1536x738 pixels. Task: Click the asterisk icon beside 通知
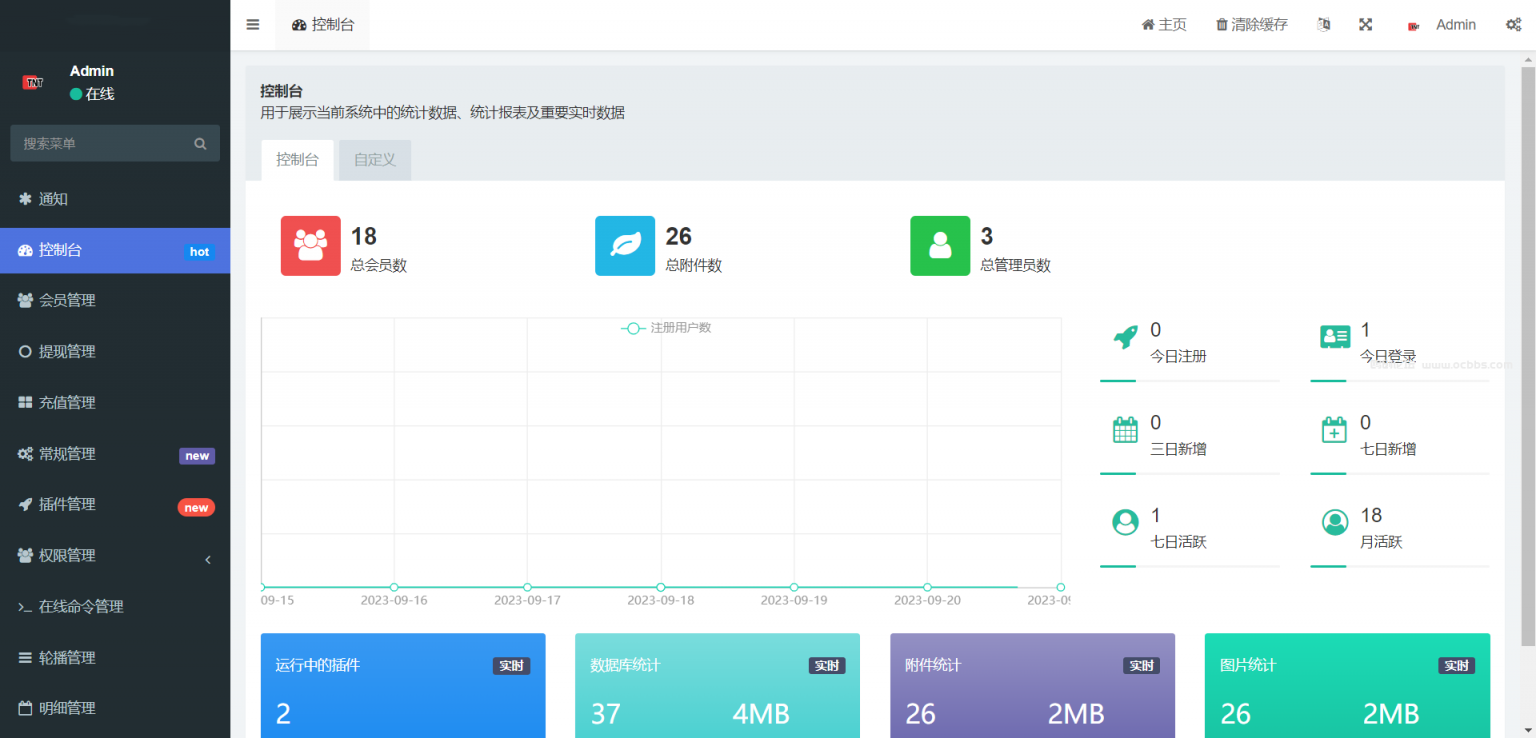point(25,199)
